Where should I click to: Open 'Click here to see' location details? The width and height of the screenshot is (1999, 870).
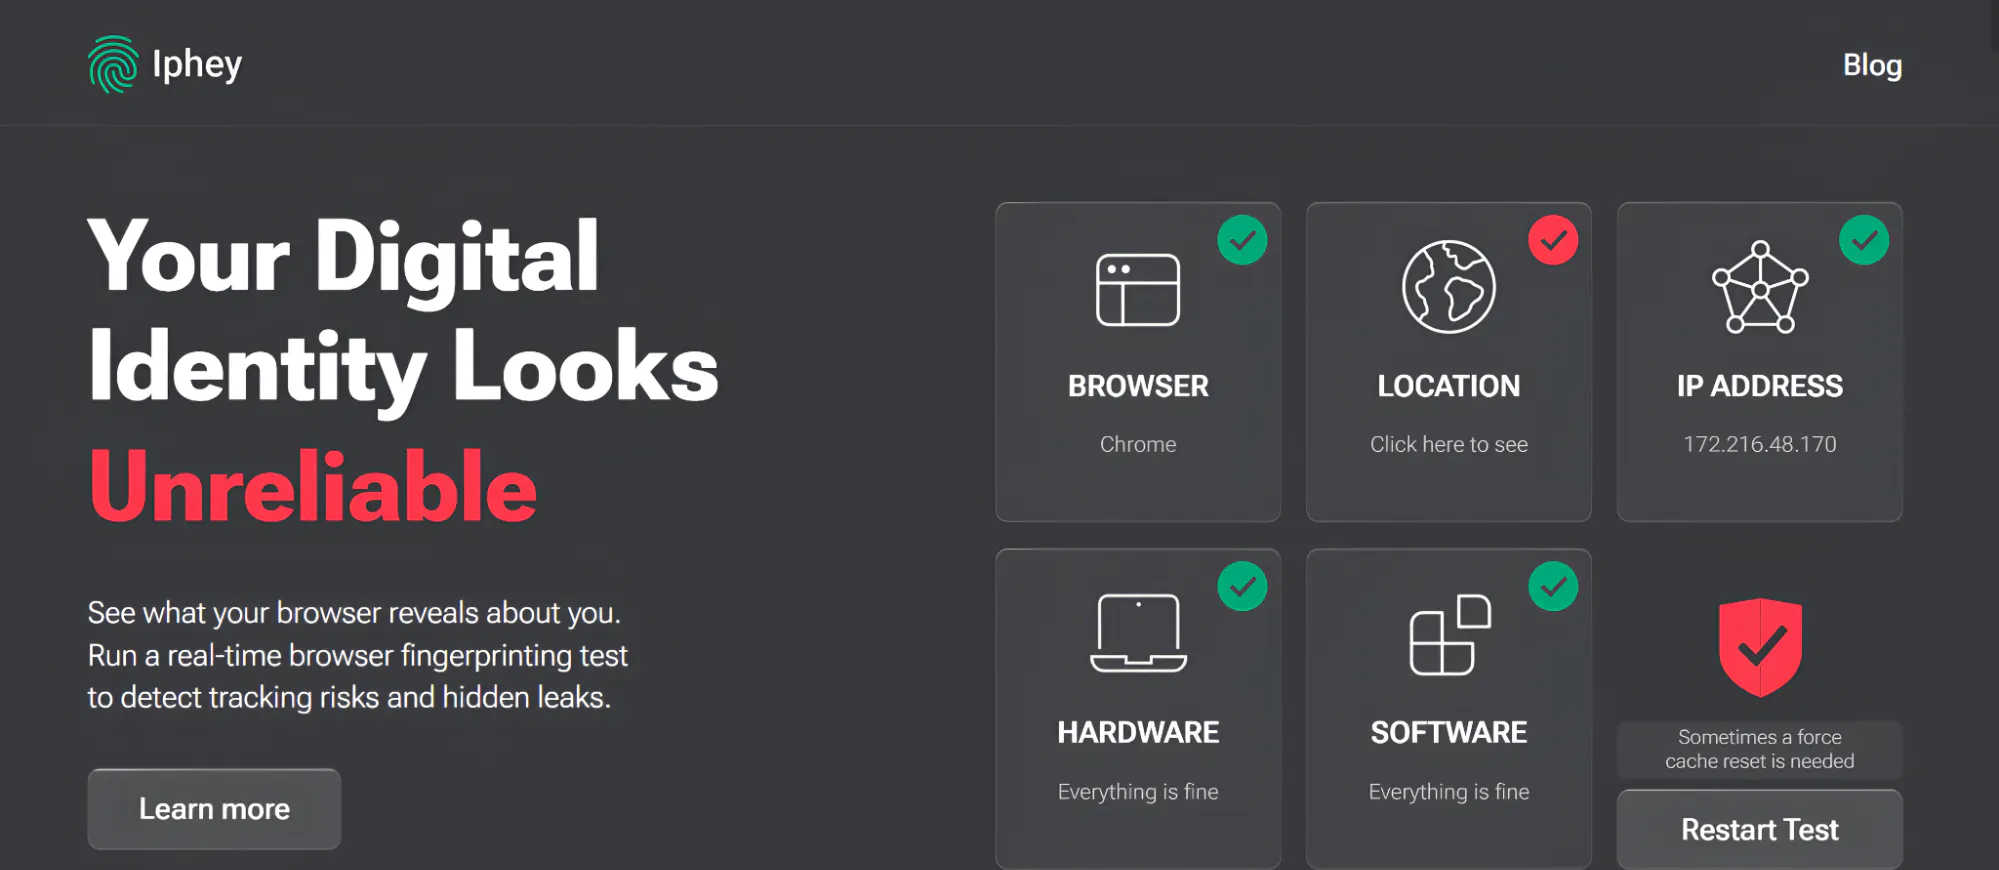pyautogui.click(x=1449, y=444)
